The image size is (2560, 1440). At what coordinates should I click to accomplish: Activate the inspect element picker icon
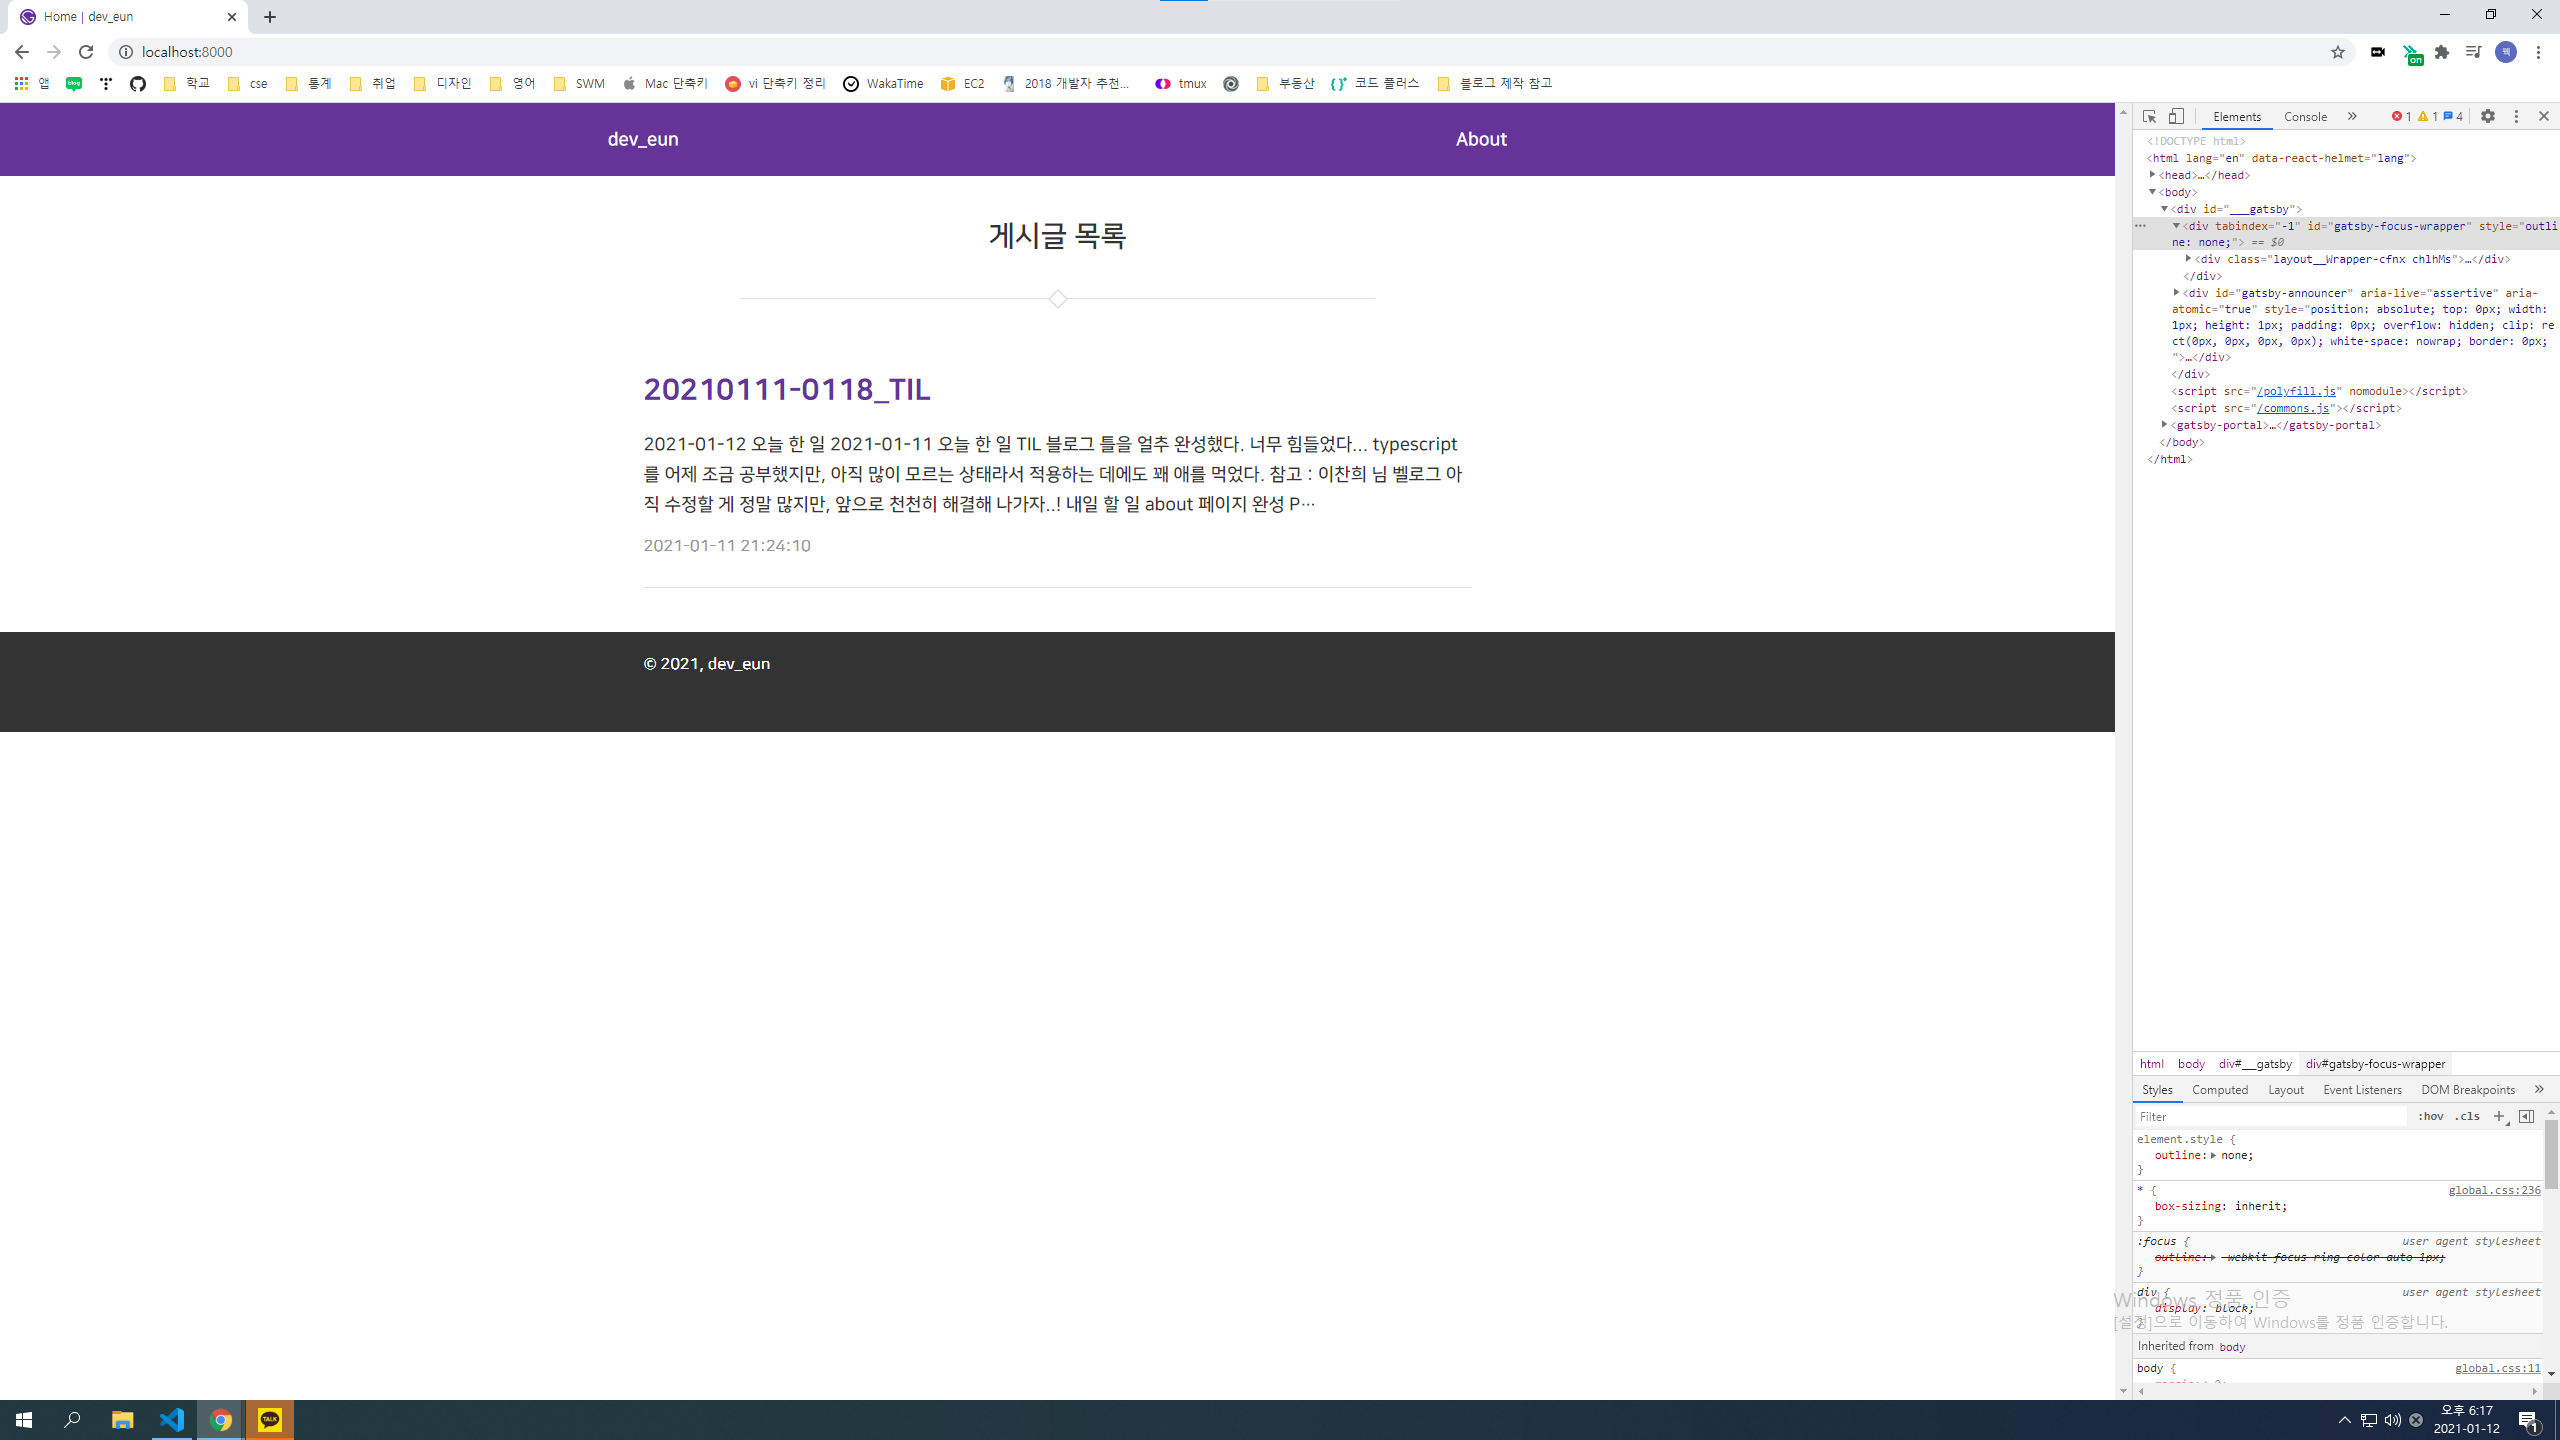[x=2149, y=117]
